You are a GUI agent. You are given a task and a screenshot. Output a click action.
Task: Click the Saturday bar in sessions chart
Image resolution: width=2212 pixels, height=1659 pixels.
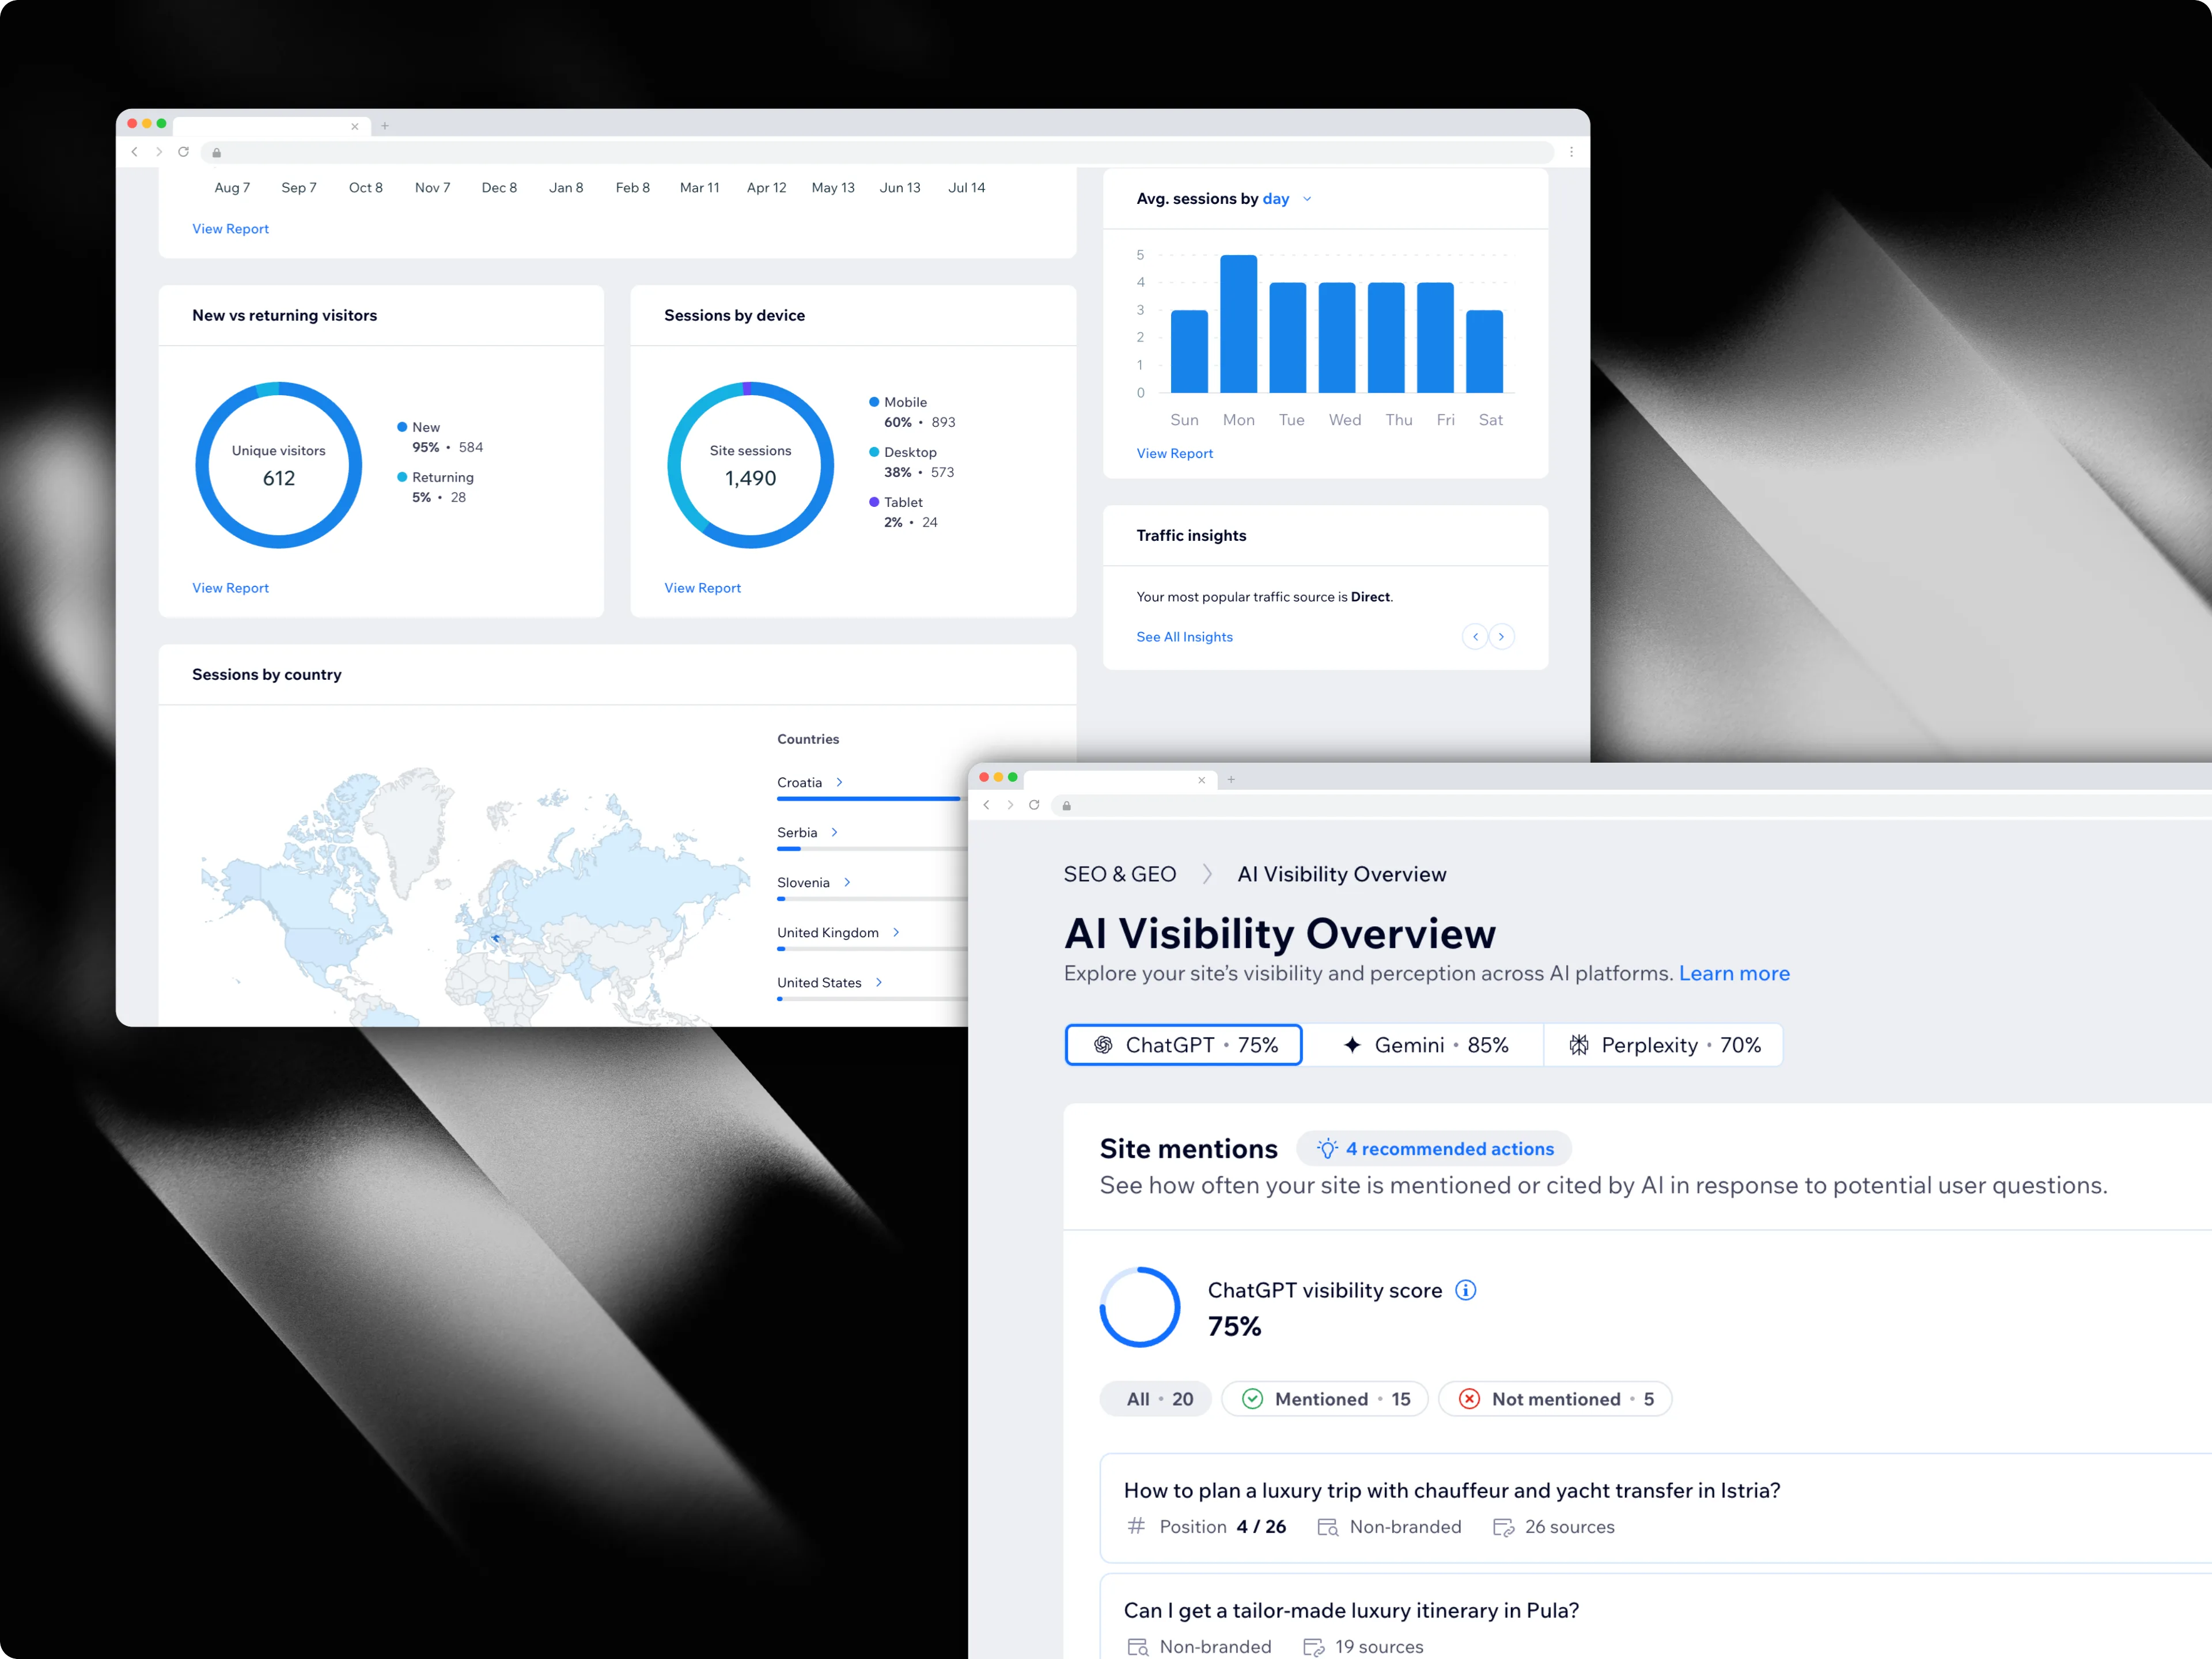[1485, 352]
